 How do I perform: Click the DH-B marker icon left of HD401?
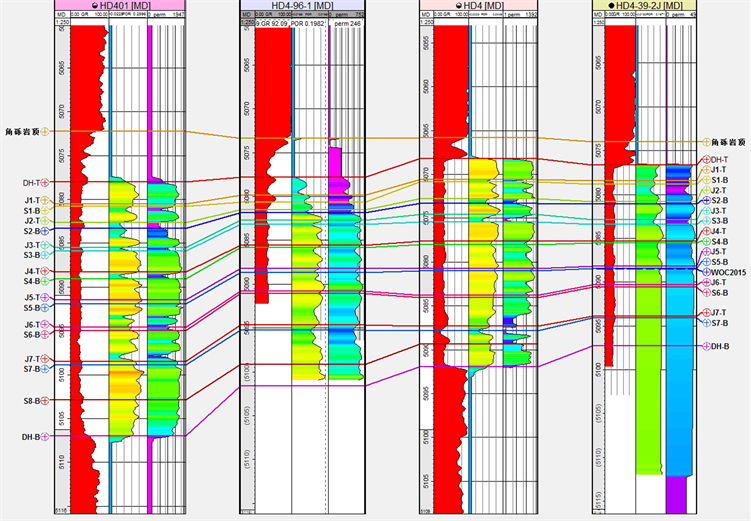click(x=45, y=437)
